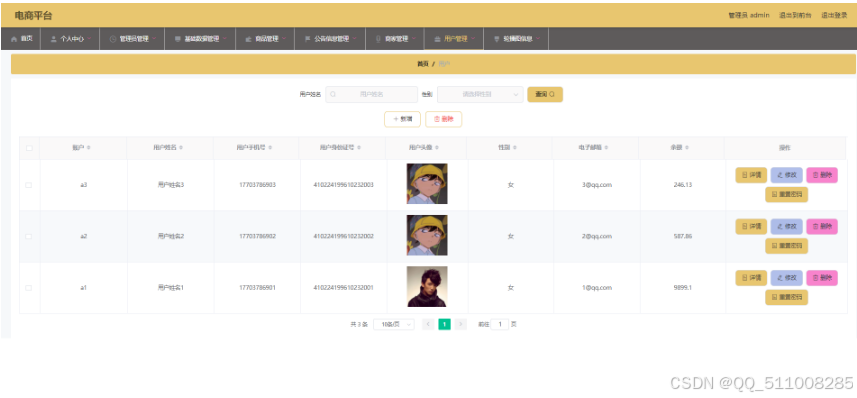This screenshot has width=857, height=398.
Task: Sort the table by 用户身份证号 column
Action: (359, 148)
